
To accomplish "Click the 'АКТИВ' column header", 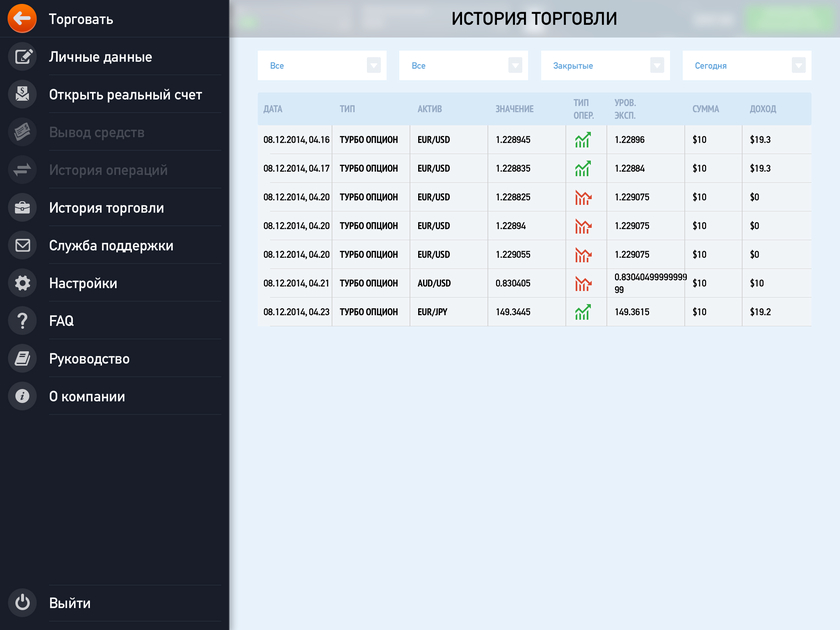I will point(430,109).
